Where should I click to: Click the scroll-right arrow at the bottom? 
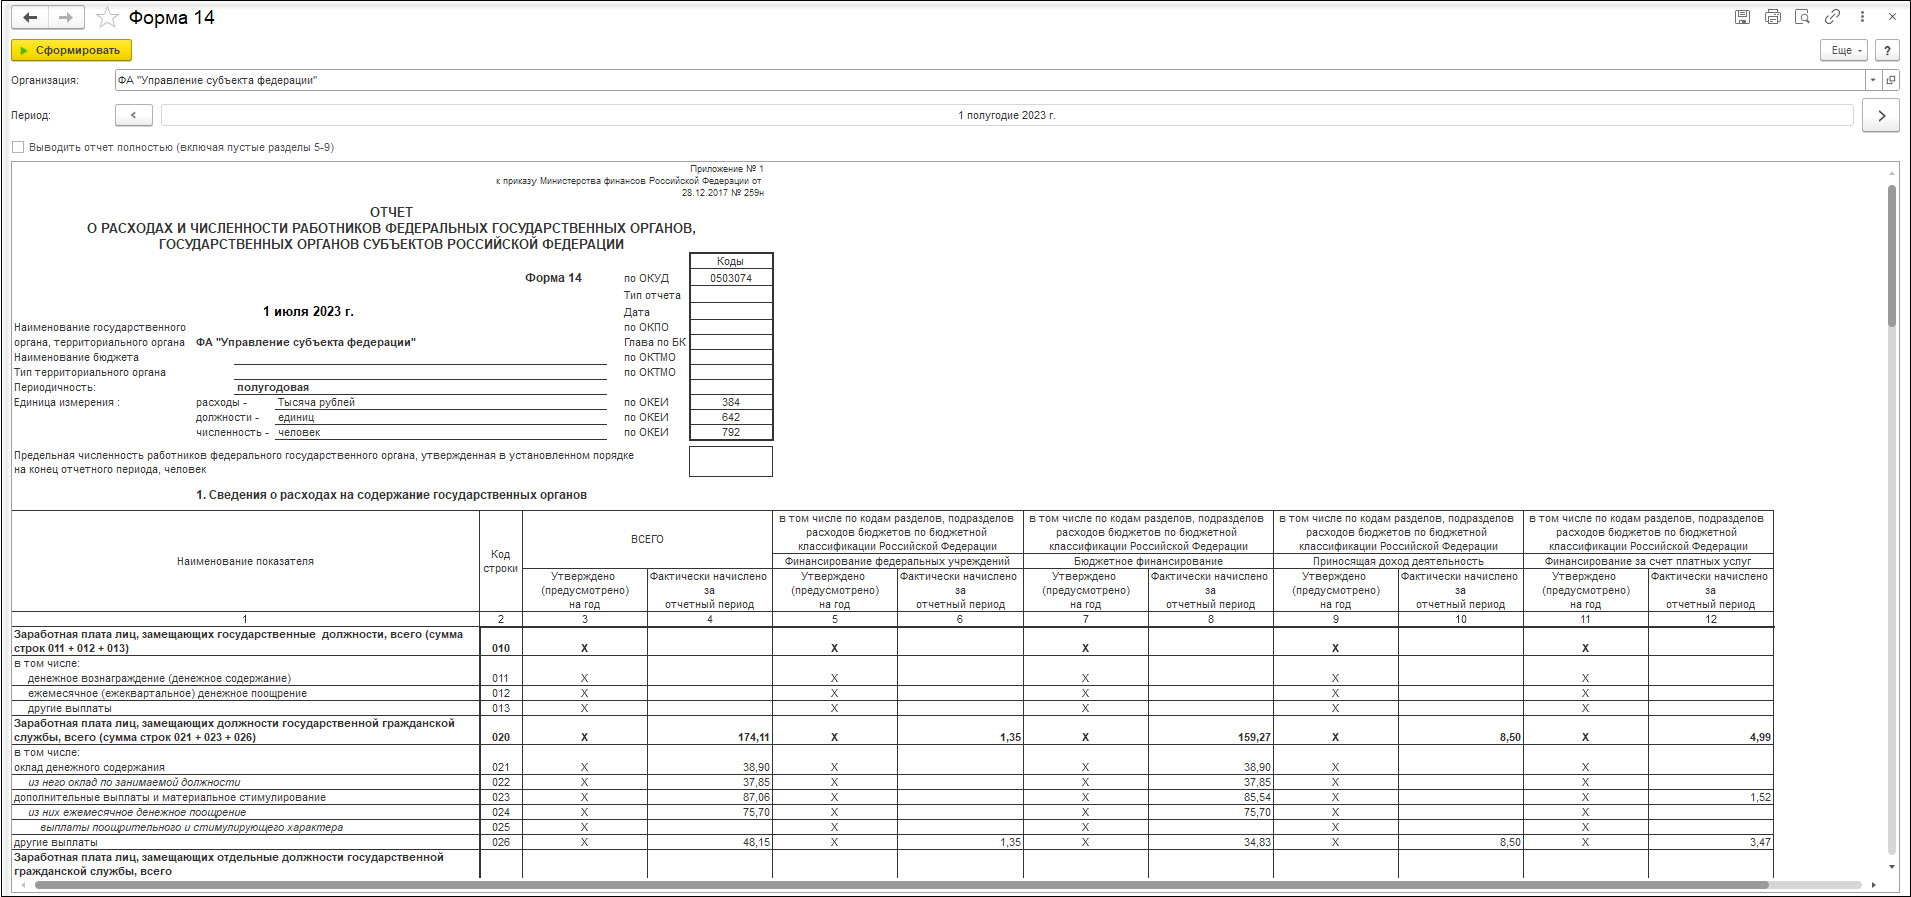(1873, 885)
